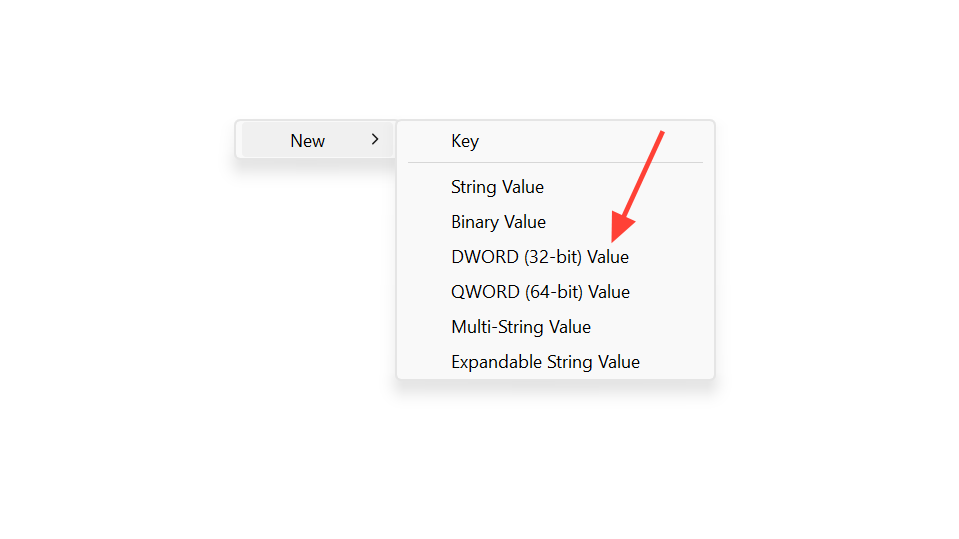The width and height of the screenshot is (959, 539).
Task: Click the right-pointing arrow next to New
Action: coord(375,140)
